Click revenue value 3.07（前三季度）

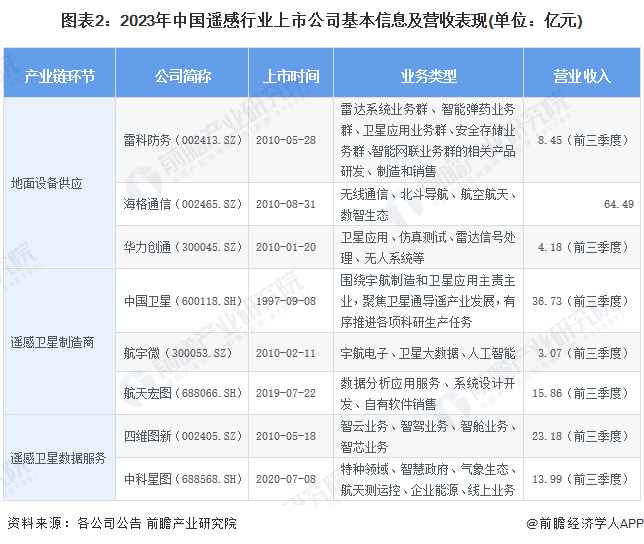(x=583, y=353)
